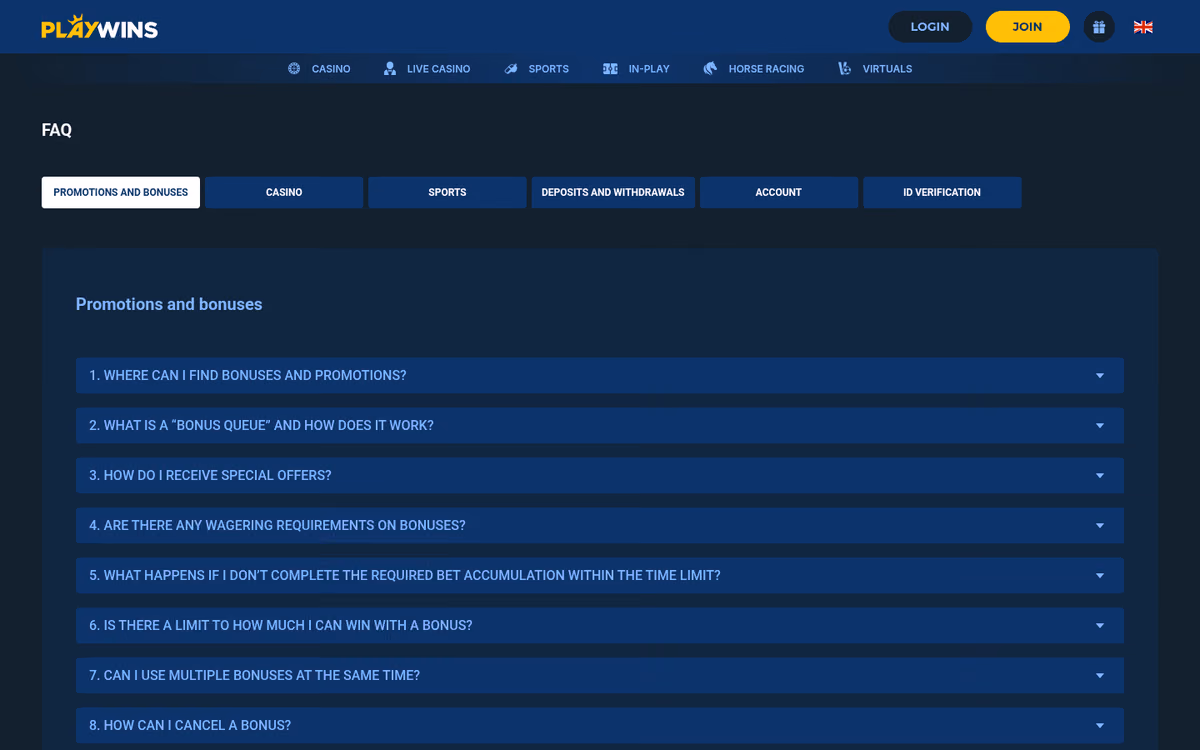Expand question 5 about bet accumulation time limit
The image size is (1200, 750).
600,575
